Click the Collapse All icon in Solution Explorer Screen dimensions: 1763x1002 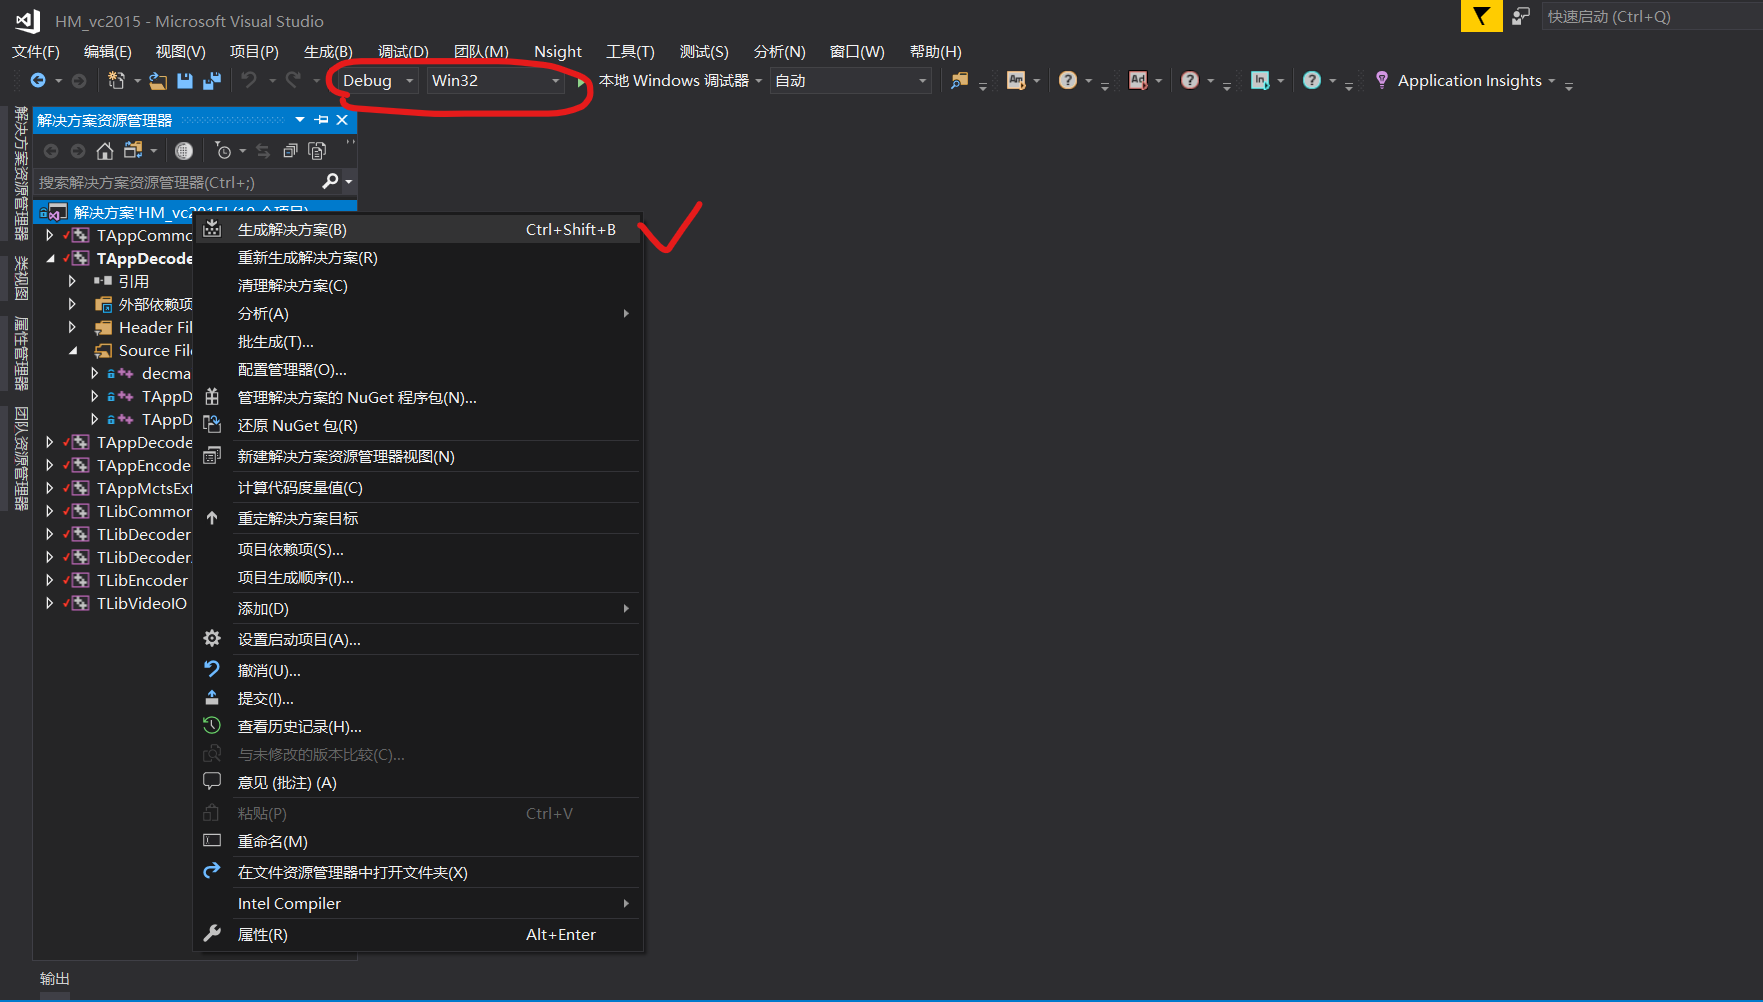pos(290,151)
